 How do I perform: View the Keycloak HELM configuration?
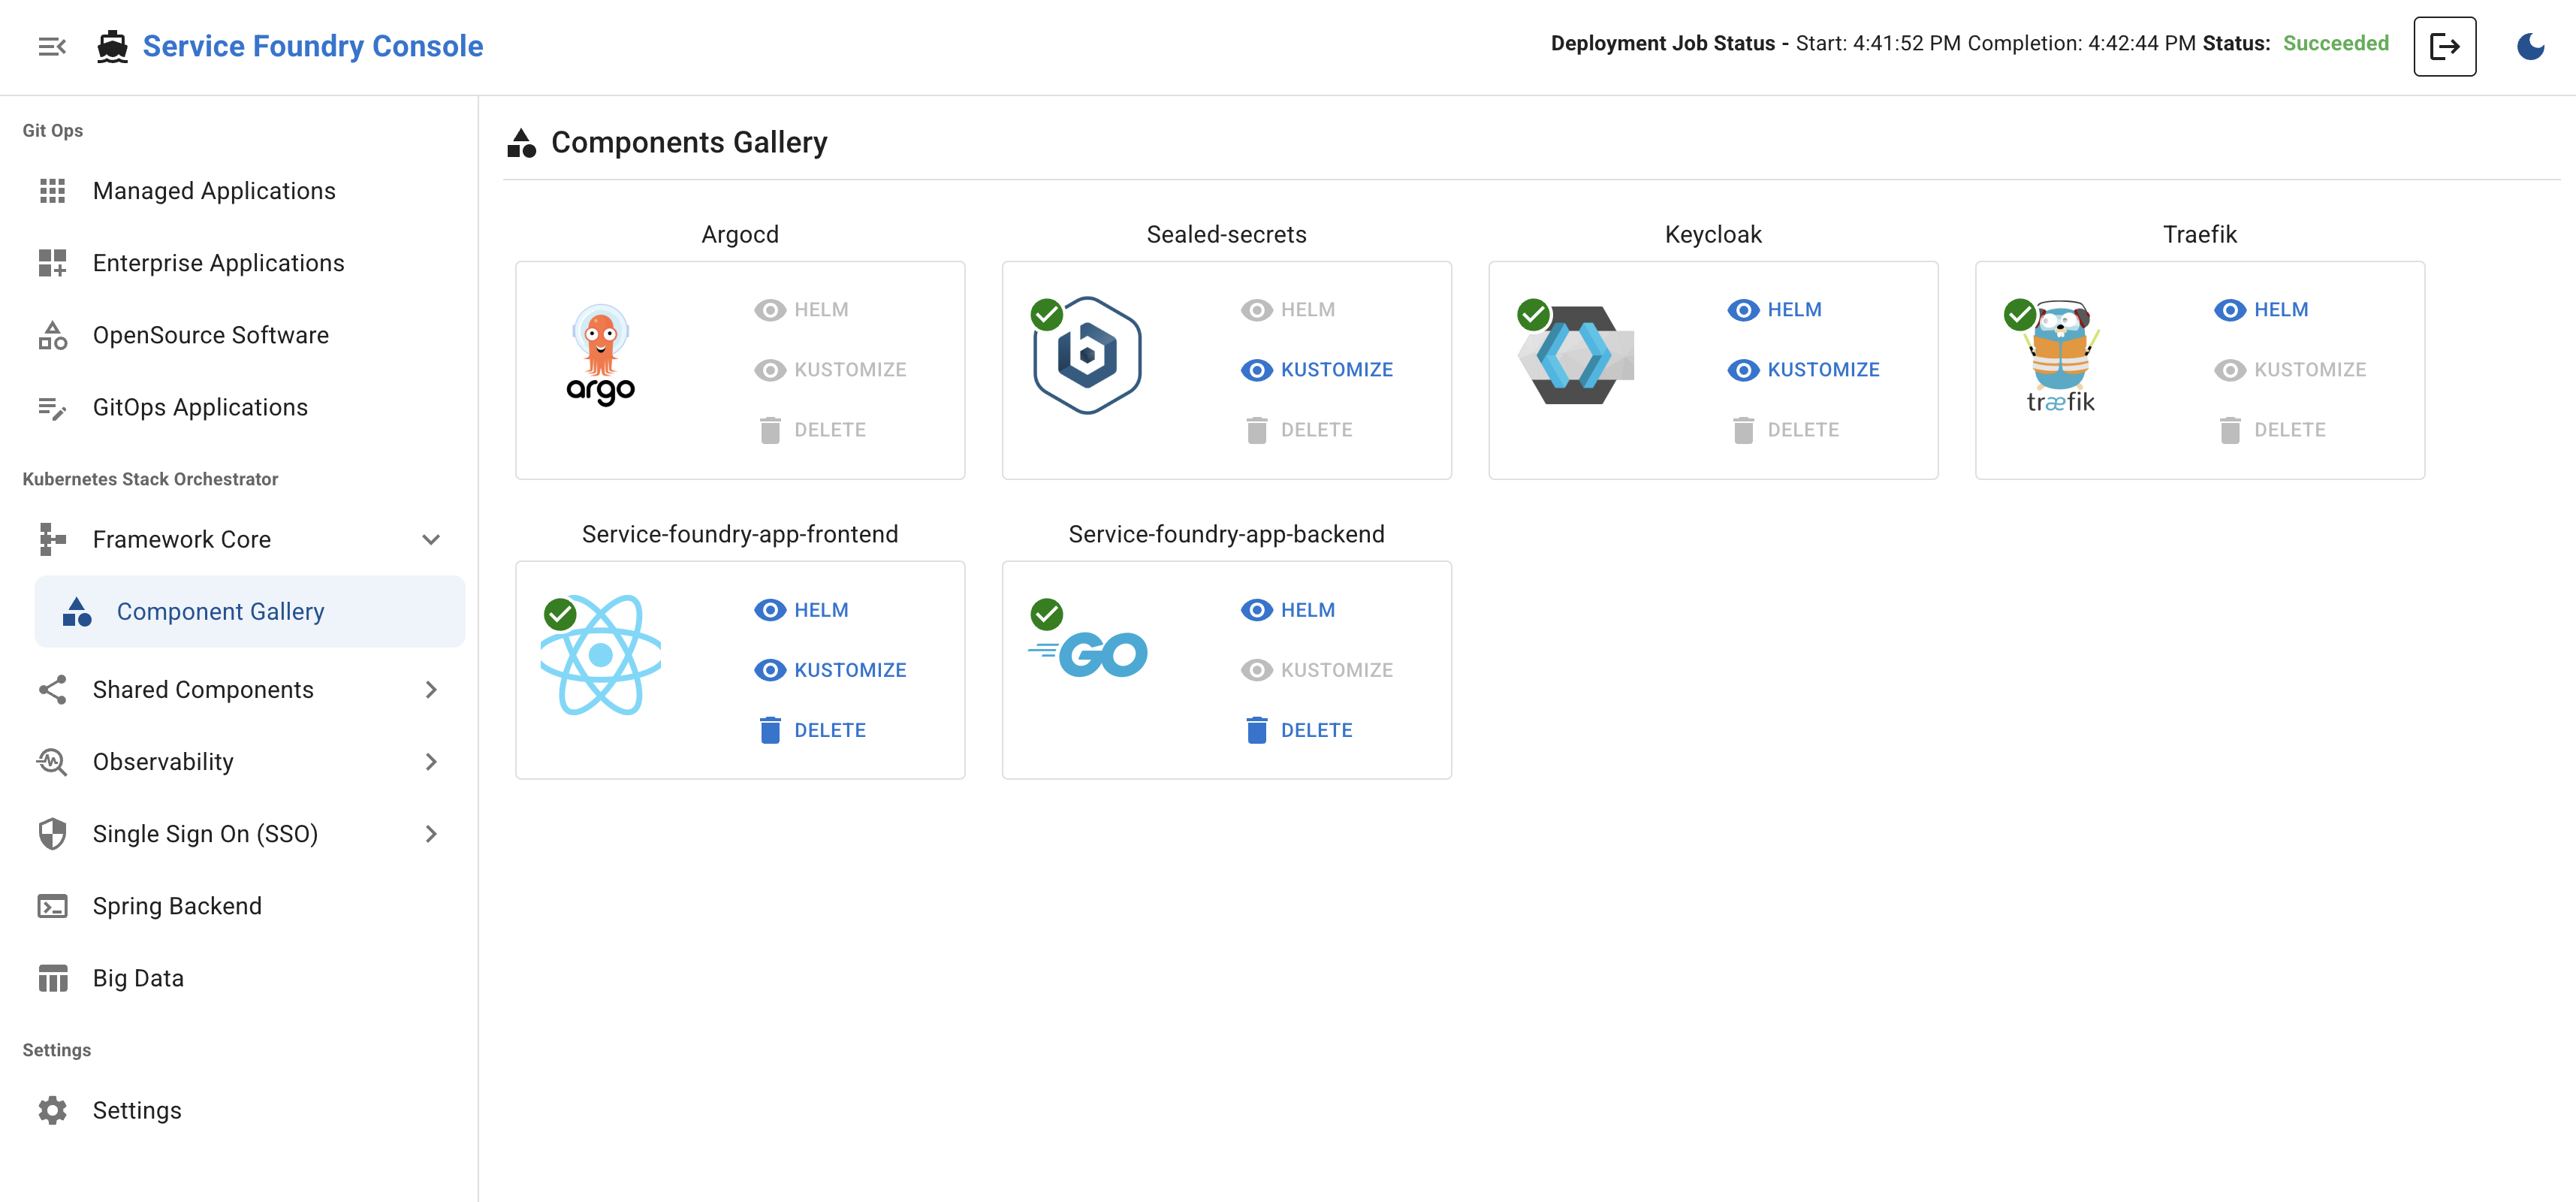tap(1774, 310)
